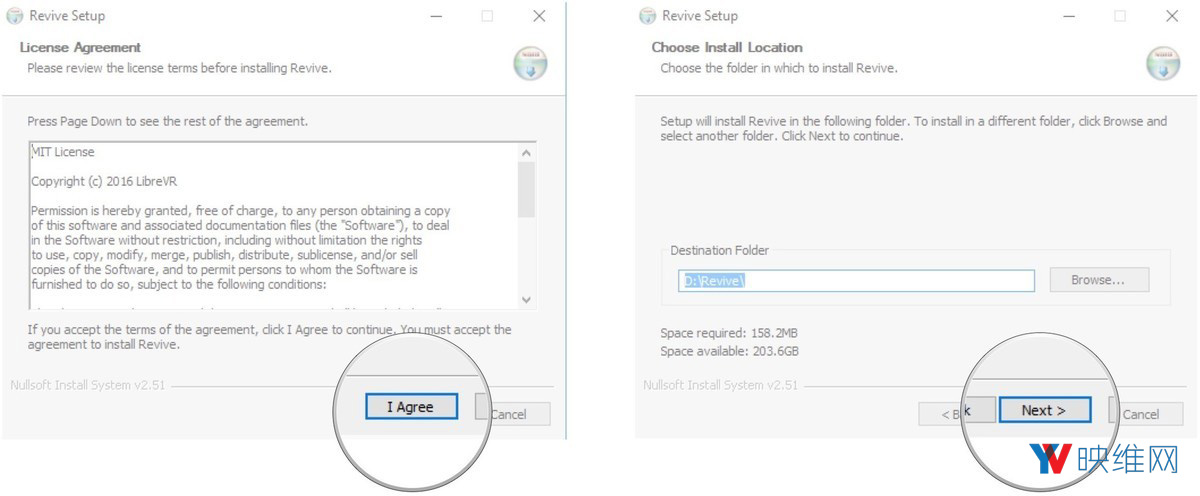
Task: Click the 'Space required: 158.2MB' text
Action: (x=729, y=333)
